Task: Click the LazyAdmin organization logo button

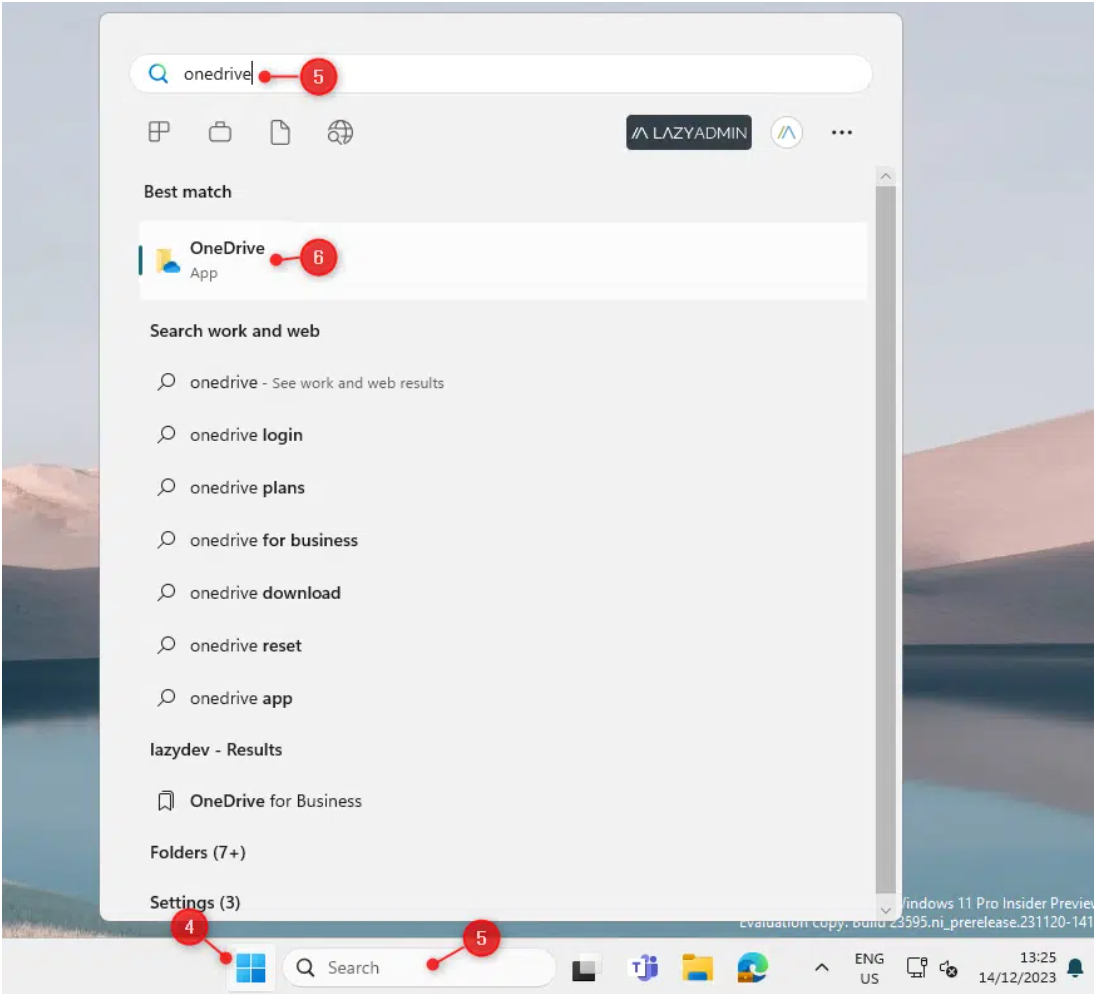Action: (688, 132)
